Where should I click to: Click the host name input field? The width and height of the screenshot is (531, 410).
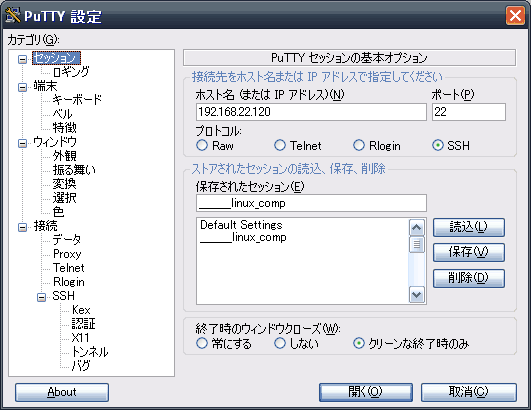(x=311, y=112)
